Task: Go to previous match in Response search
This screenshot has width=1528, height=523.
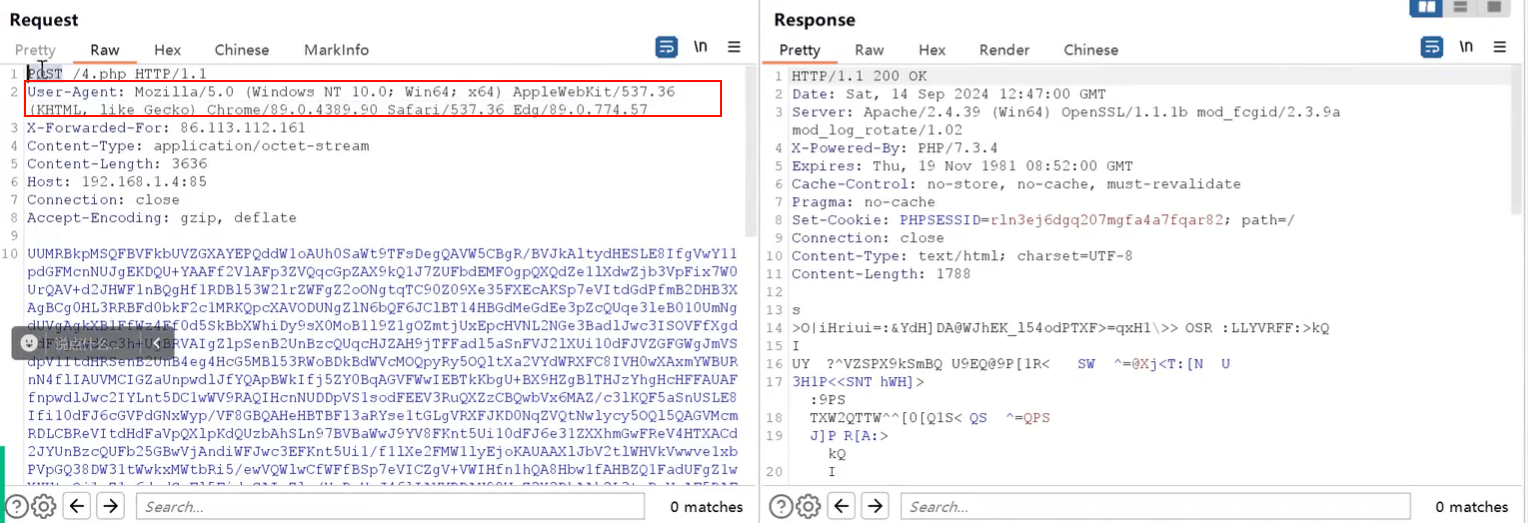Action: click(843, 506)
